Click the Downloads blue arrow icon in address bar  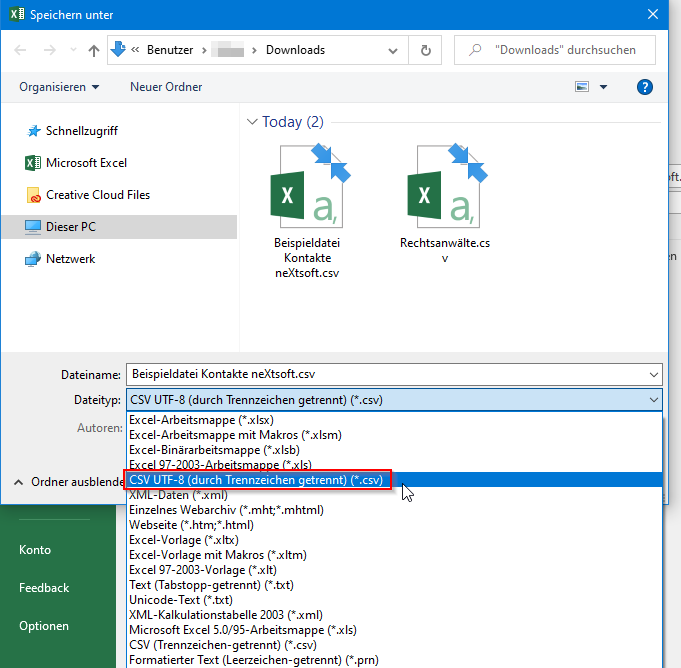coord(118,49)
